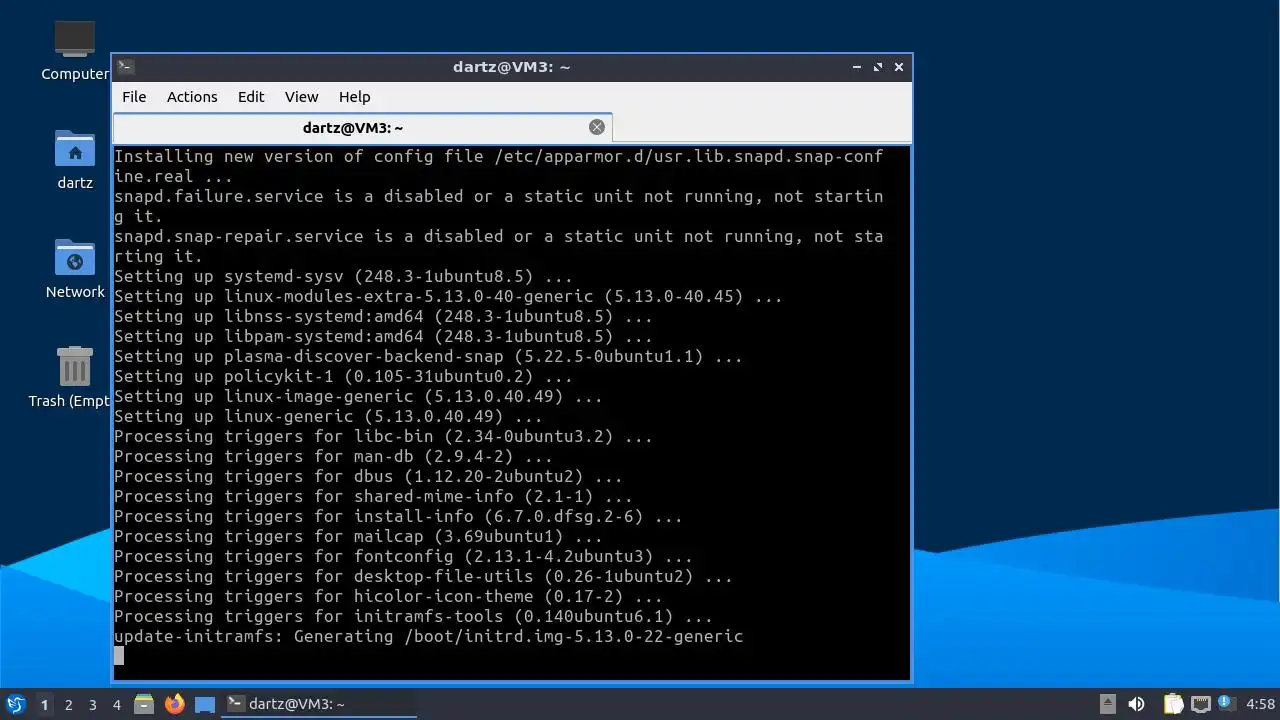This screenshot has height=720, width=1280.
Task: Click the 'Setting up linux-modules-extra' line
Action: pos(448,296)
